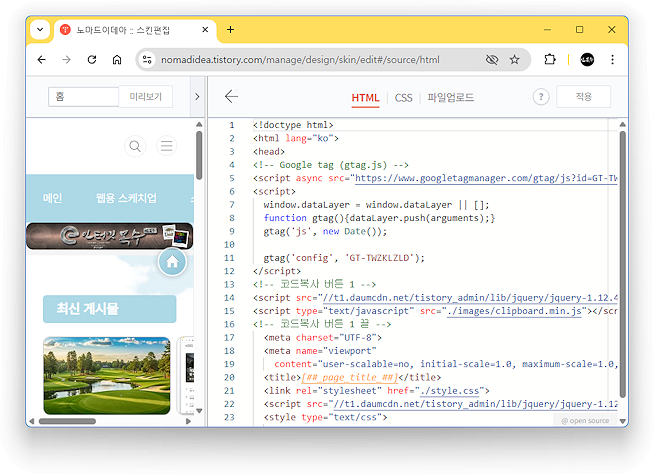Viewport: 654px width, 475px height.
Task: Click the function gtag() code line
Action: [379, 218]
